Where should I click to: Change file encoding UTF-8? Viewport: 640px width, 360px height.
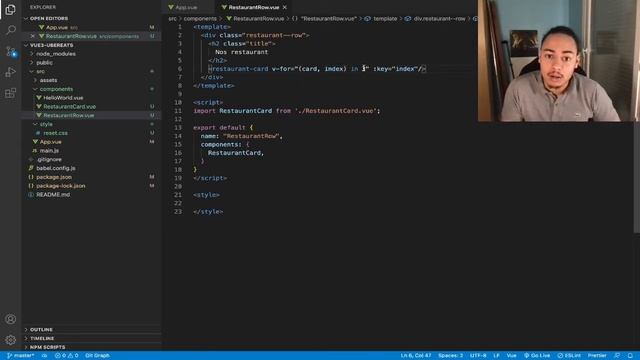point(478,356)
